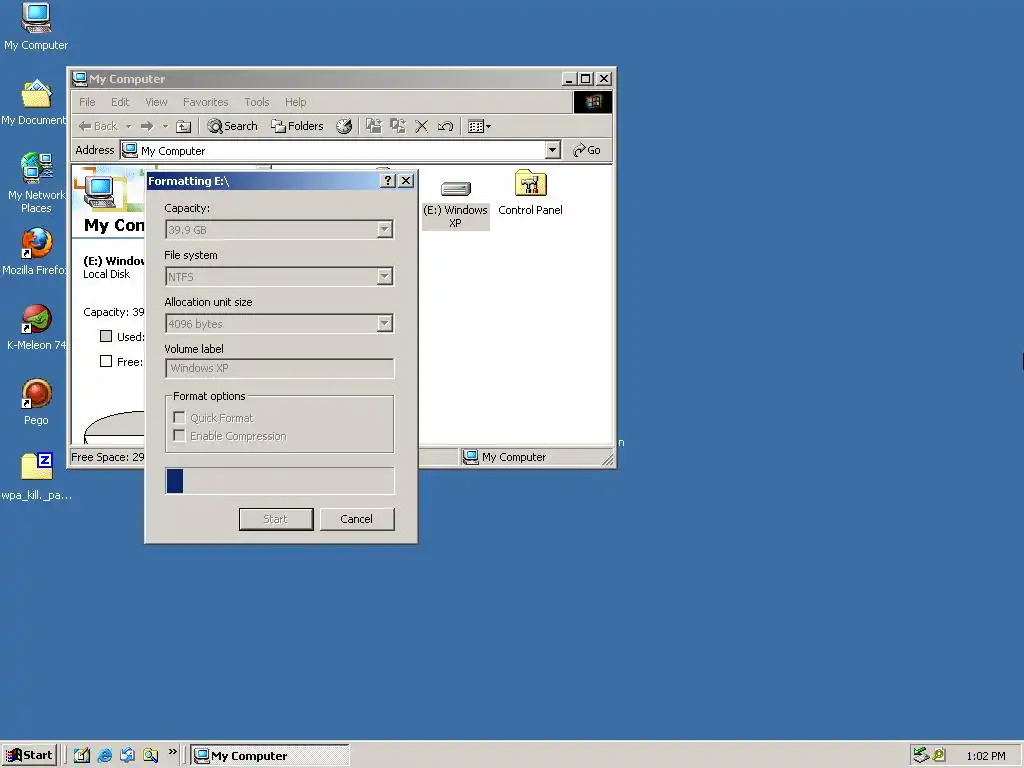Click the Windows logo throbber in My Computer
1024x768 pixels.
pos(592,102)
